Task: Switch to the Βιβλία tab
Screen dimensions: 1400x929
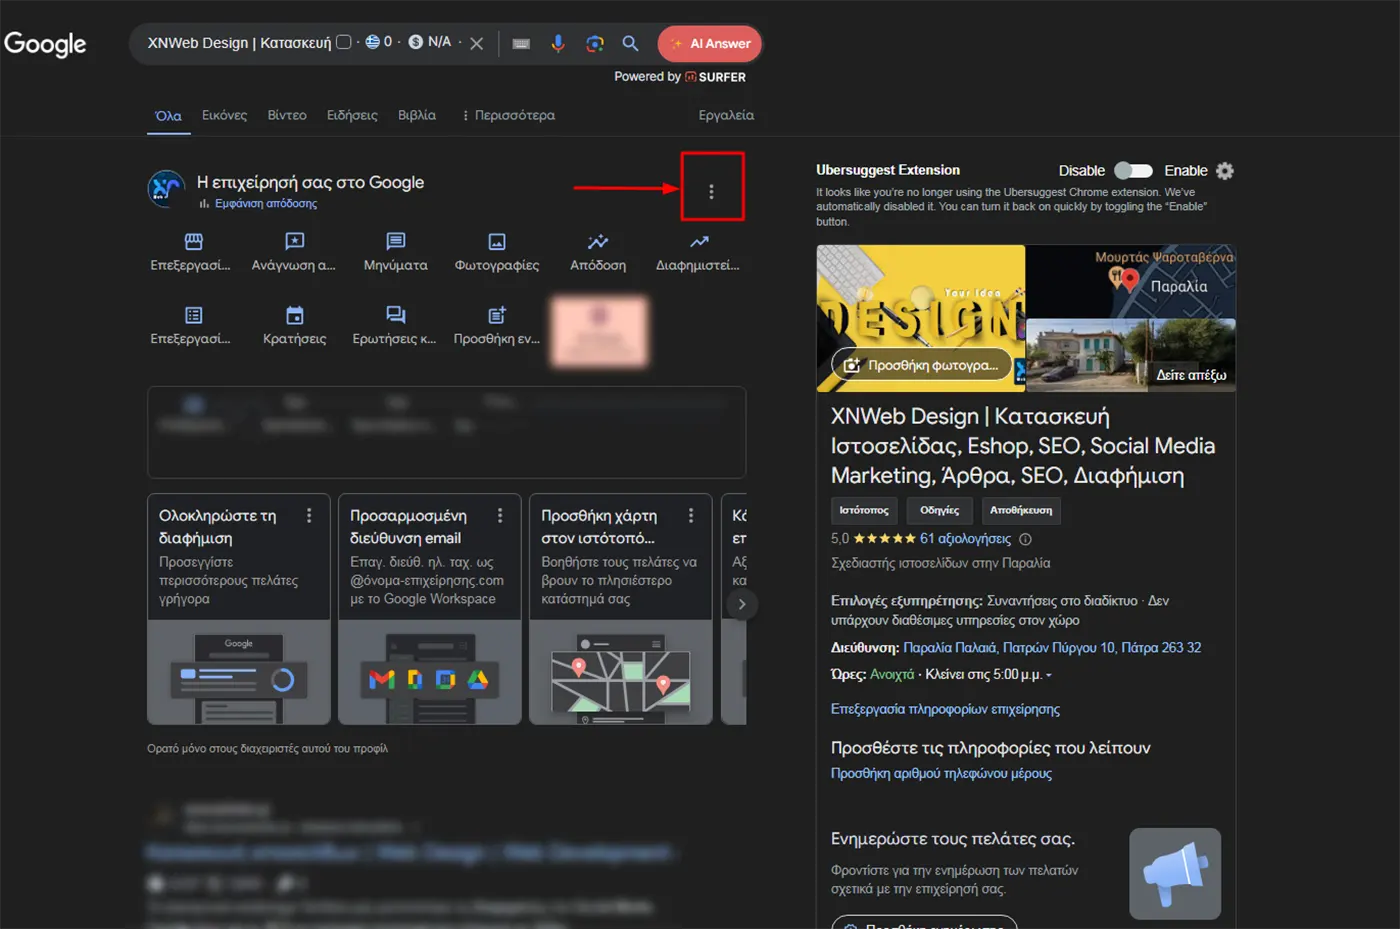Action: pyautogui.click(x=417, y=115)
